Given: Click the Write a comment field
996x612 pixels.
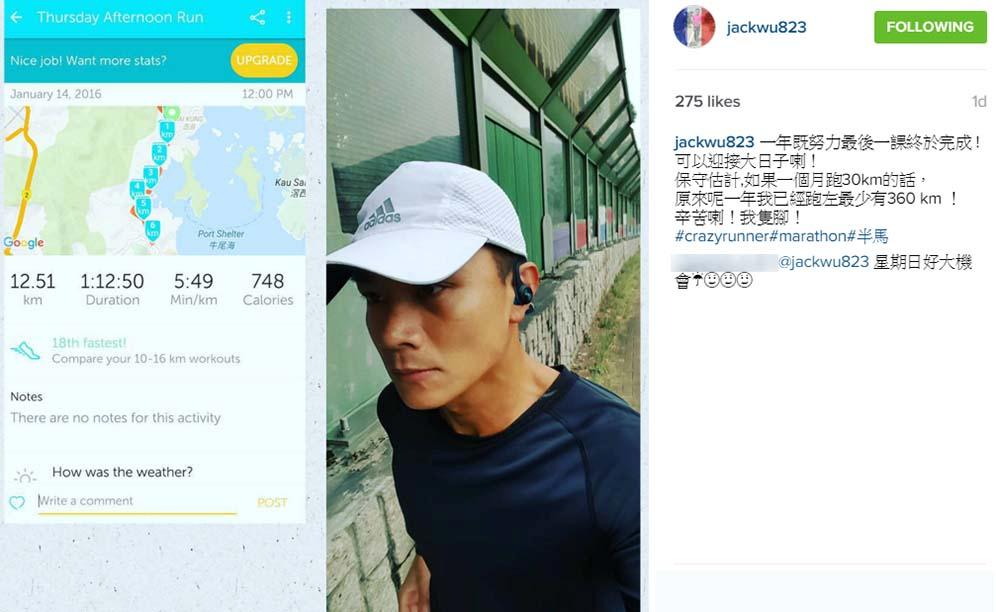Looking at the screenshot, I should tap(137, 501).
